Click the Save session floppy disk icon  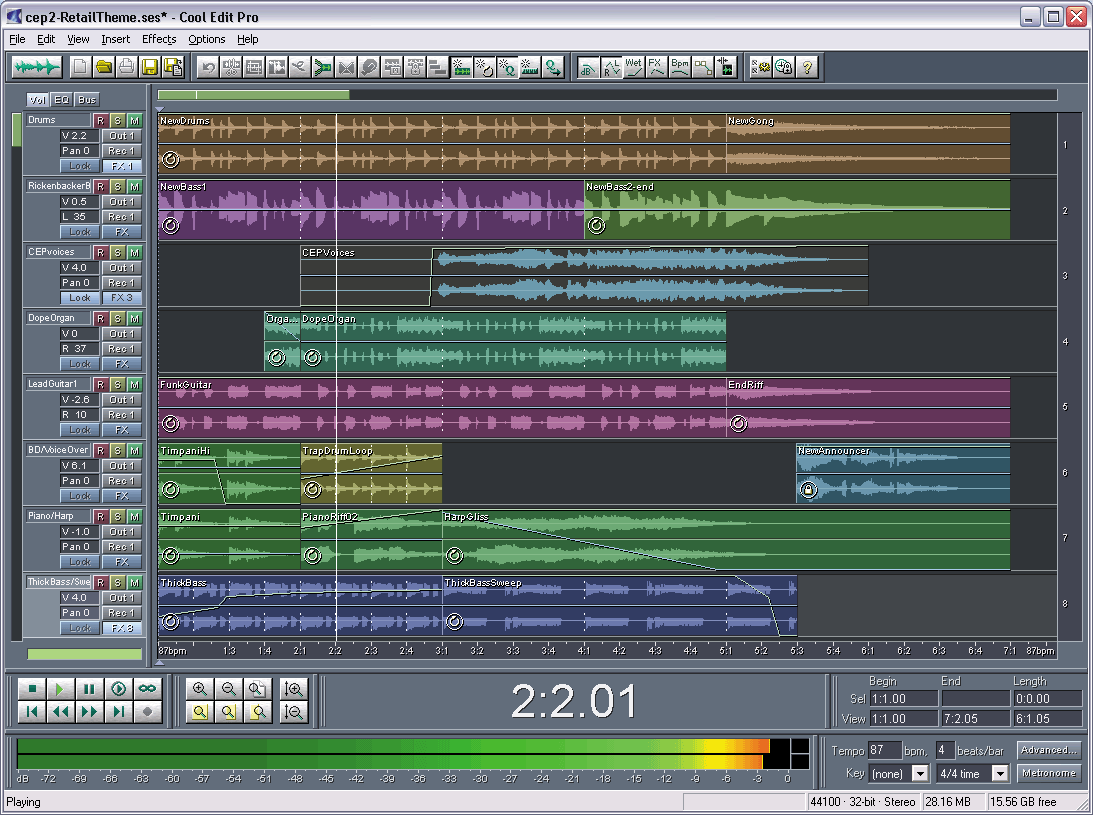point(150,68)
